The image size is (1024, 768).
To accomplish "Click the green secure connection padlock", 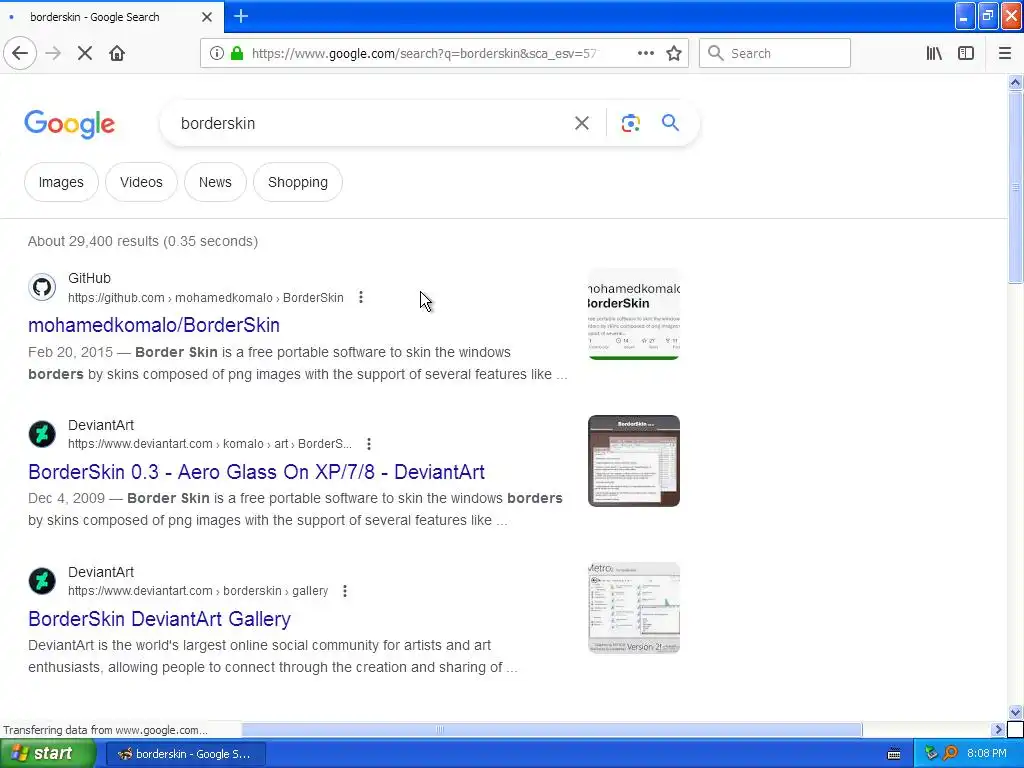I will (x=237, y=54).
